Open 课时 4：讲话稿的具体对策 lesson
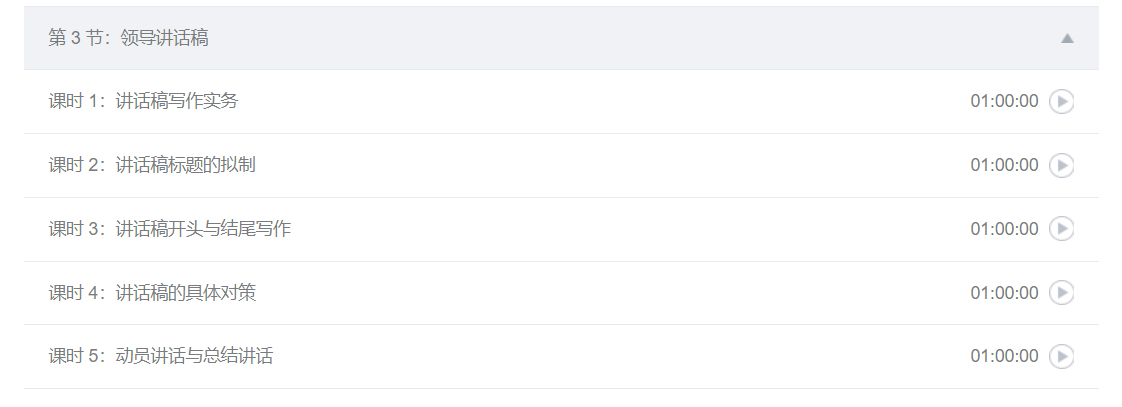The image size is (1122, 407). 152,293
